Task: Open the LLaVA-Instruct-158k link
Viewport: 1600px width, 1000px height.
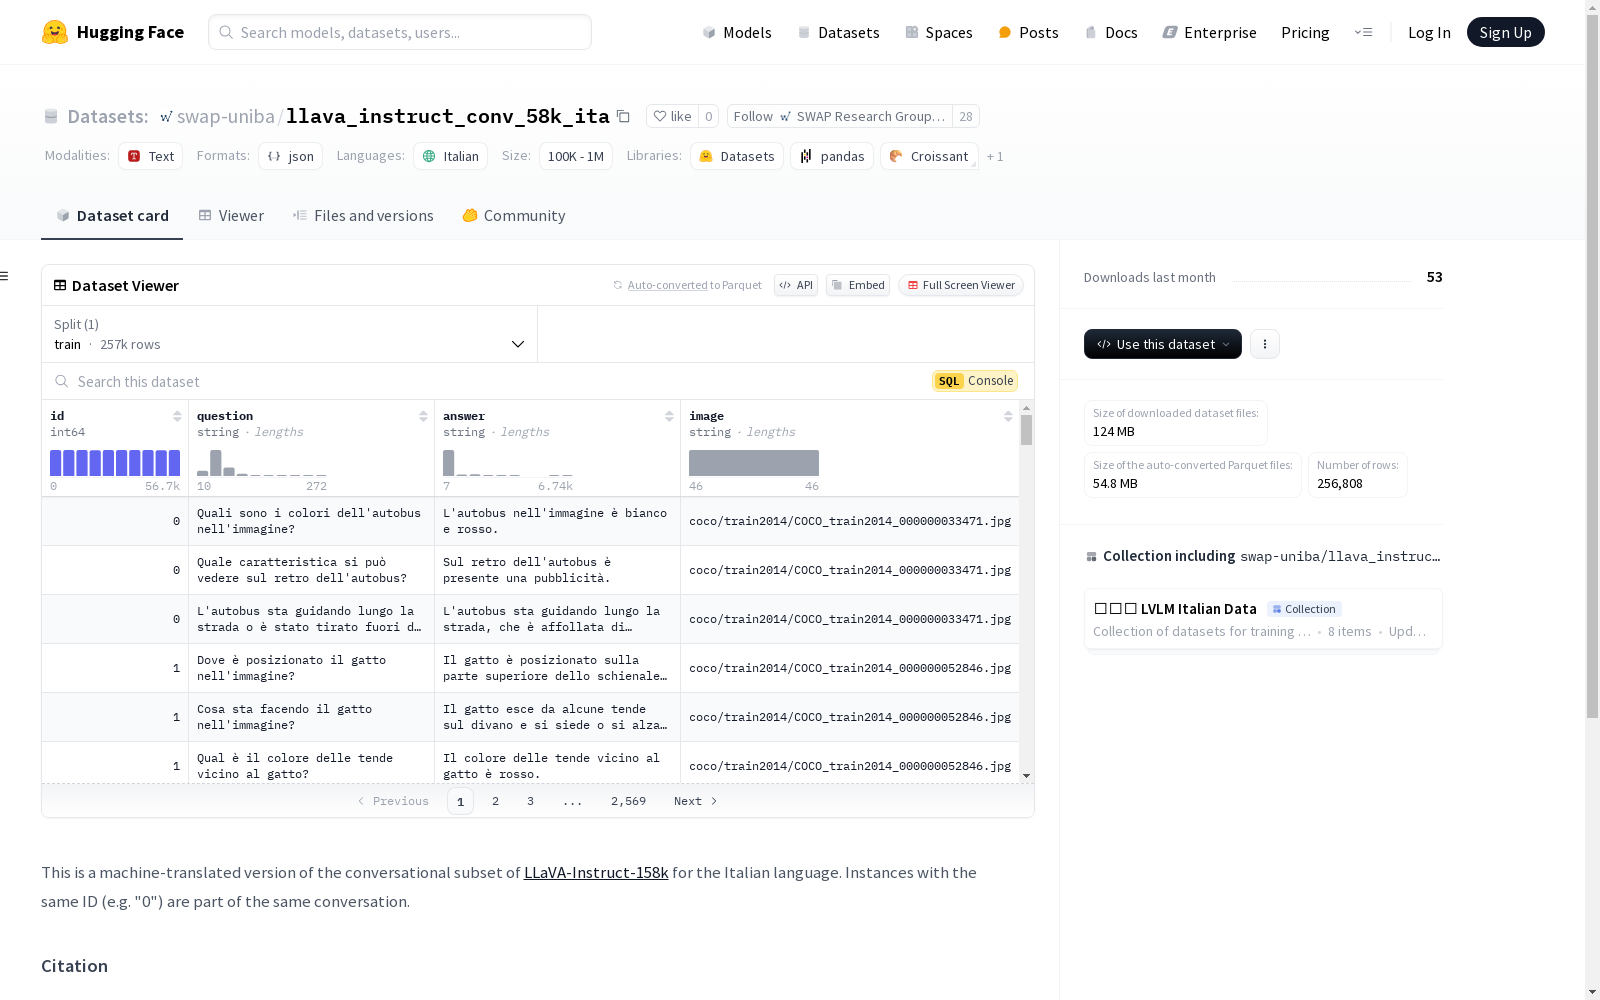Action: pyautogui.click(x=596, y=872)
